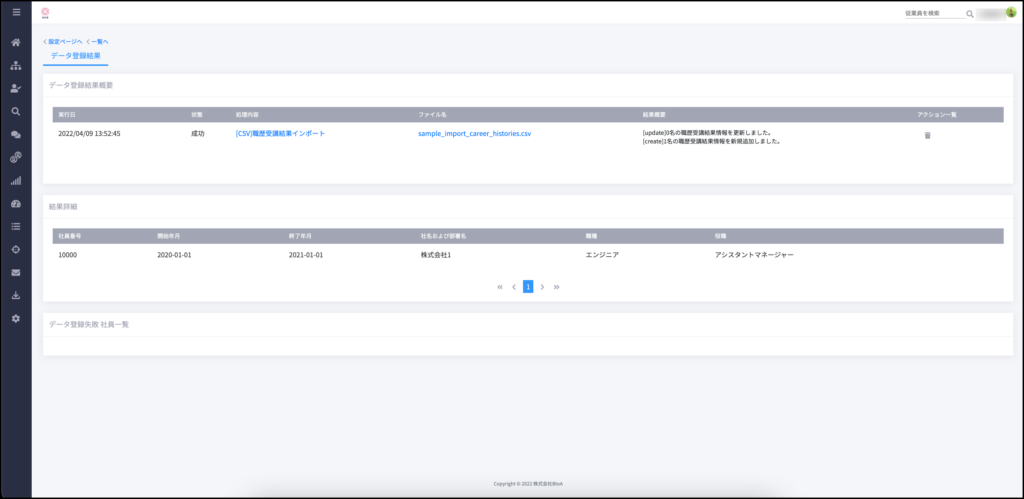Click the 2022/04/09 13:52:45 date cell

[89, 133]
